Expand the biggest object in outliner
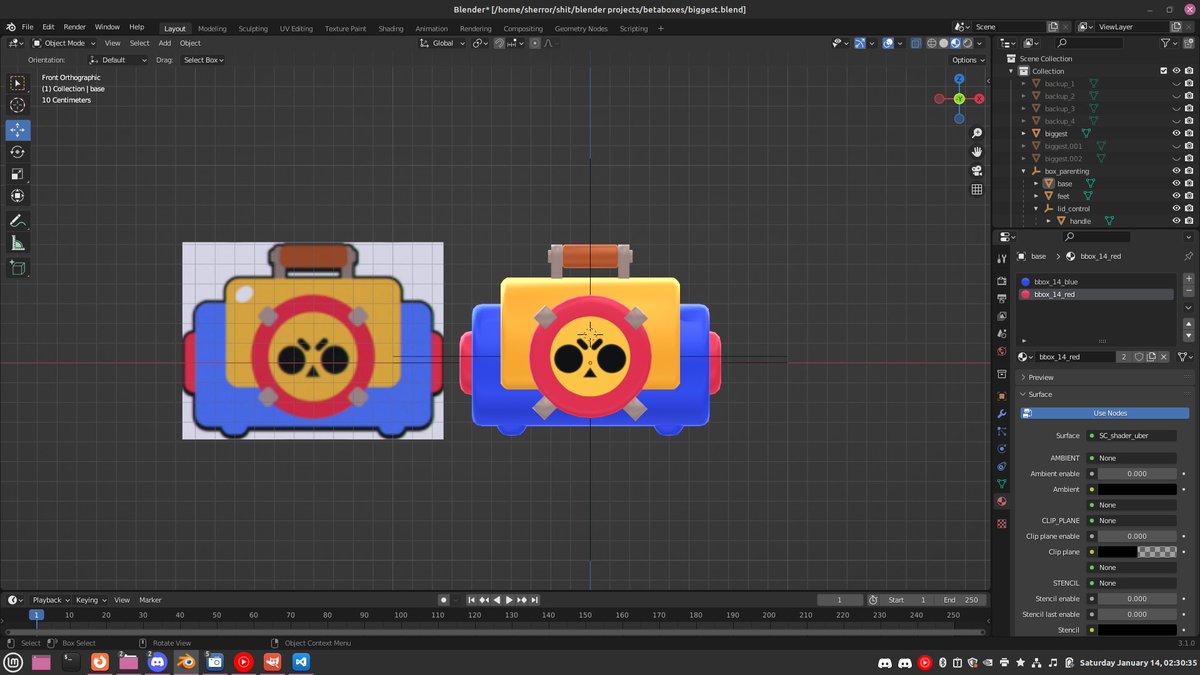This screenshot has height=675, width=1200. click(1024, 133)
